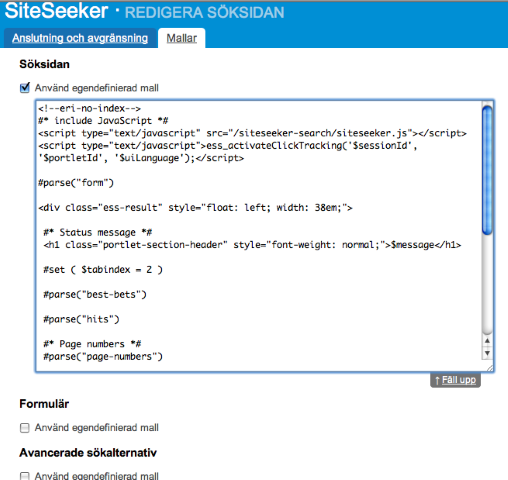Click the textarea resize grip corner

coord(489,368)
